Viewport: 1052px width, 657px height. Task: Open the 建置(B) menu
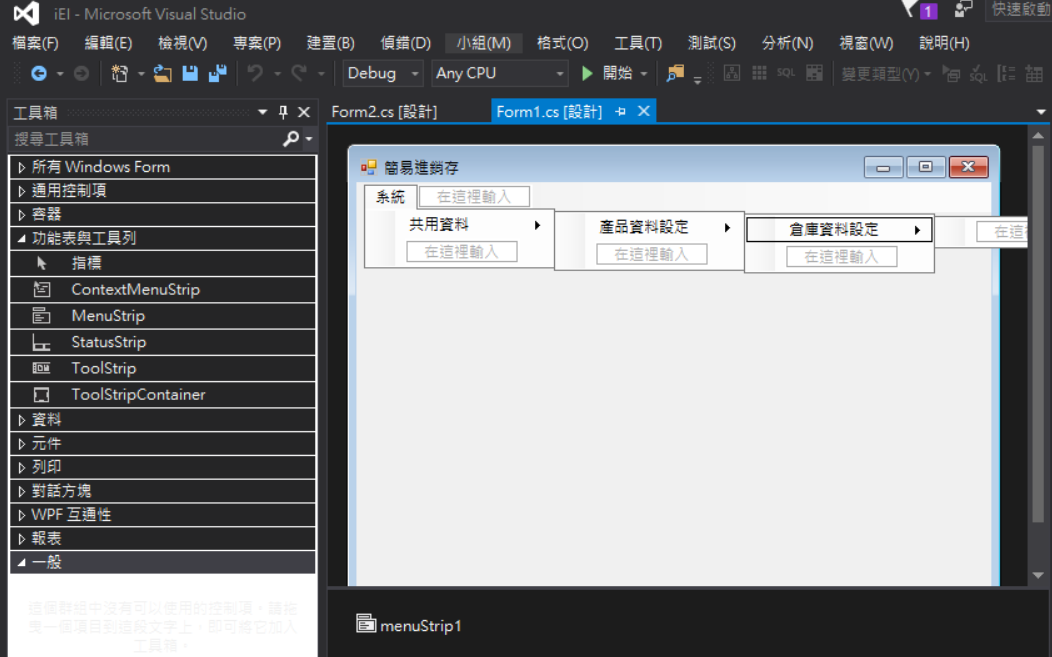330,43
